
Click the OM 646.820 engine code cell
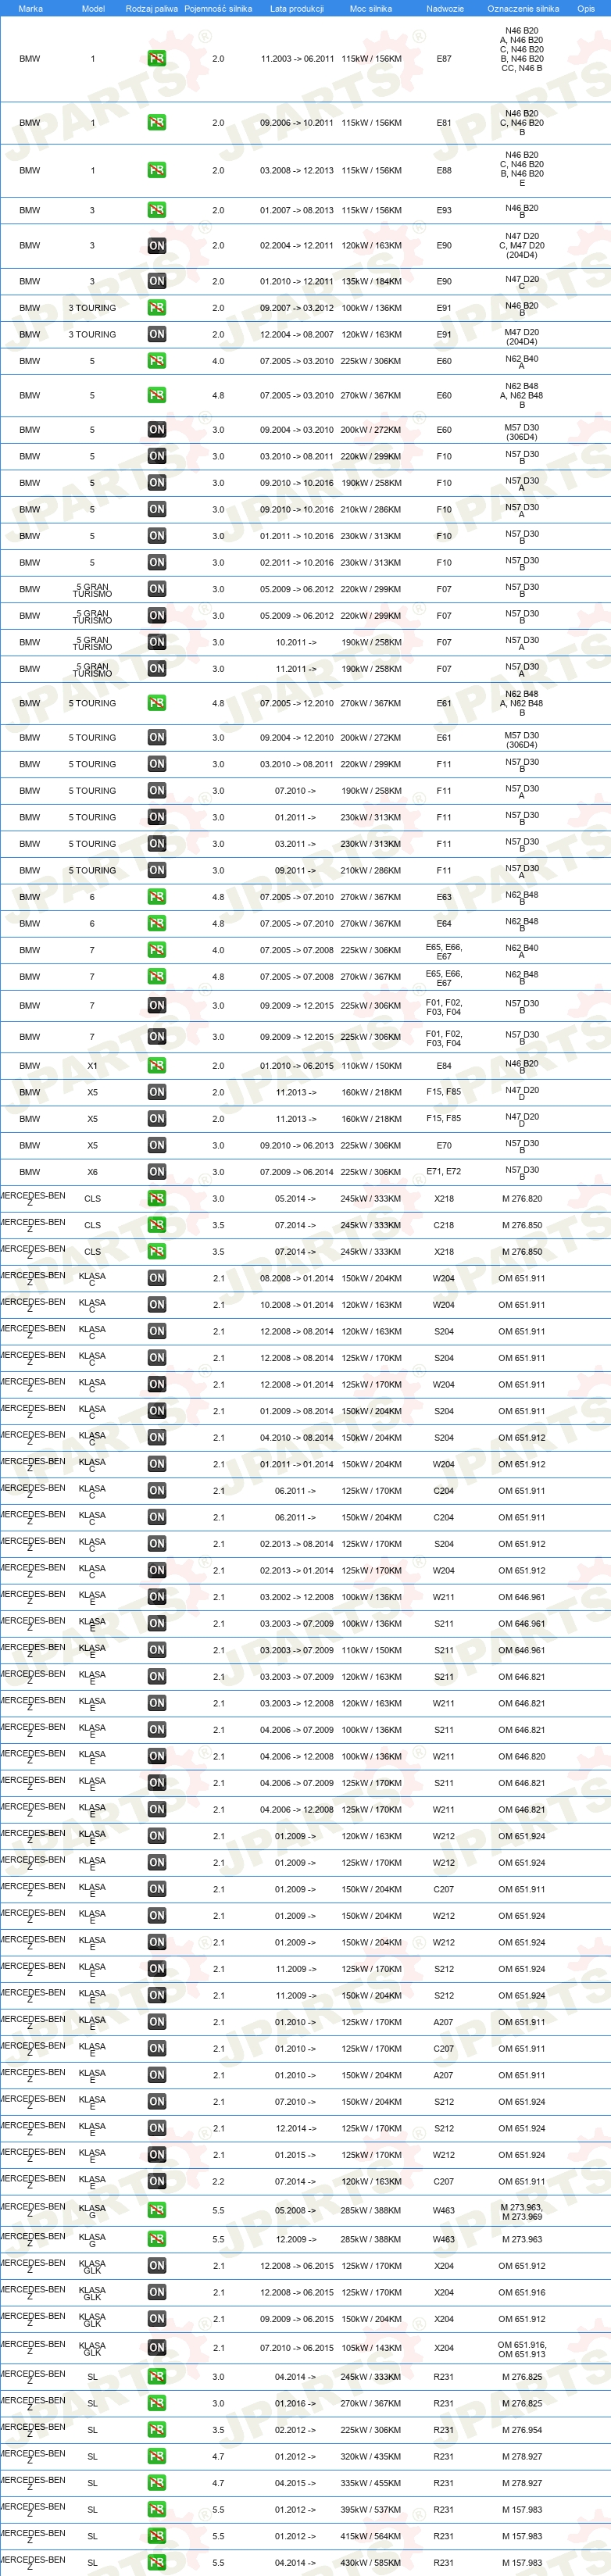tap(522, 1757)
